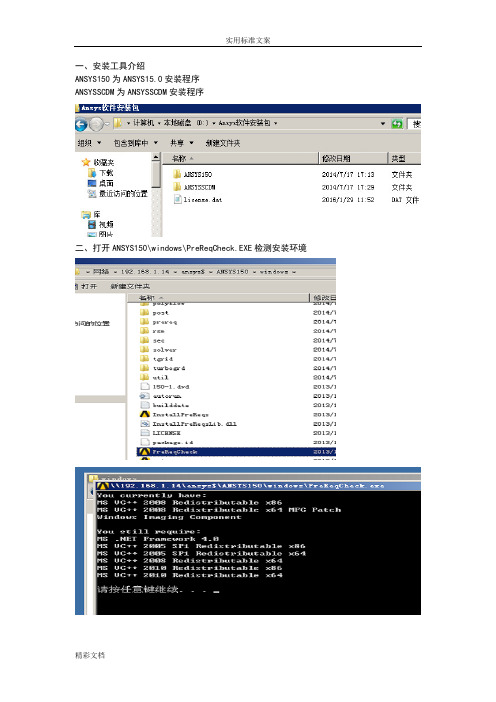Click the ansys$ breadcrumb segment
This screenshot has width=496, height=702.
point(193,272)
